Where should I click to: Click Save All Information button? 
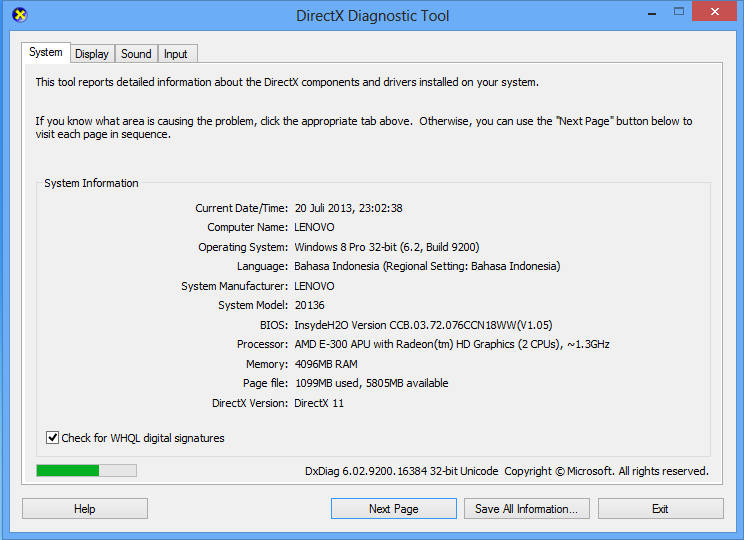click(527, 509)
